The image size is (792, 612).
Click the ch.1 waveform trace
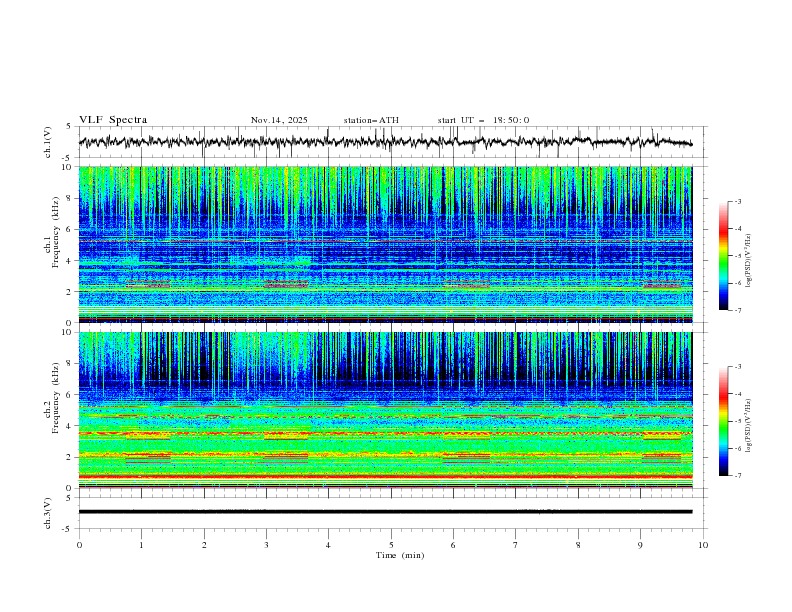[x=385, y=142]
